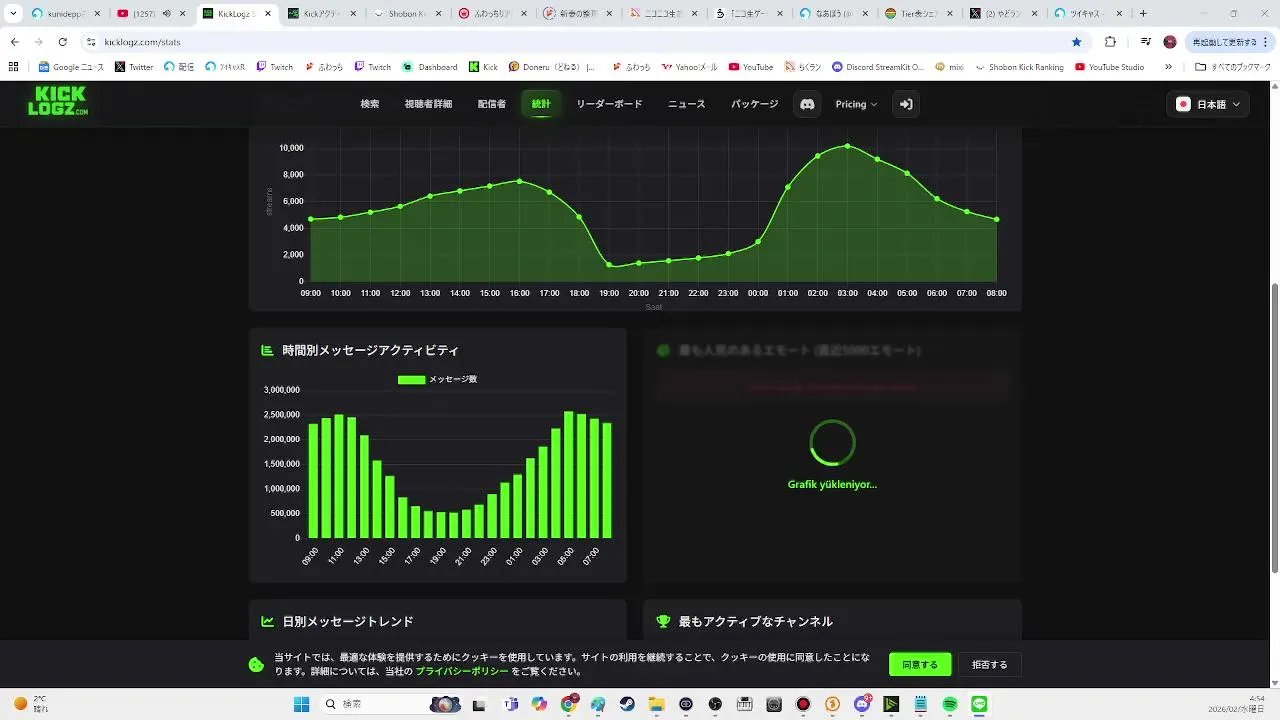1280x720 pixels.
Task: Go to the 視聴者詳細 nav item
Action: click(428, 104)
